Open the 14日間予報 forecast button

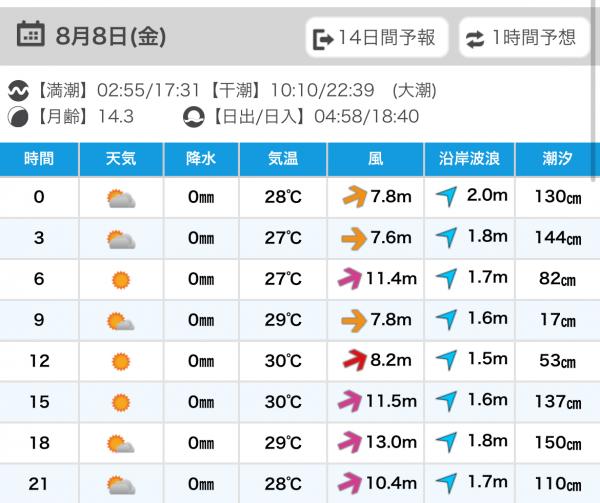click(x=377, y=37)
